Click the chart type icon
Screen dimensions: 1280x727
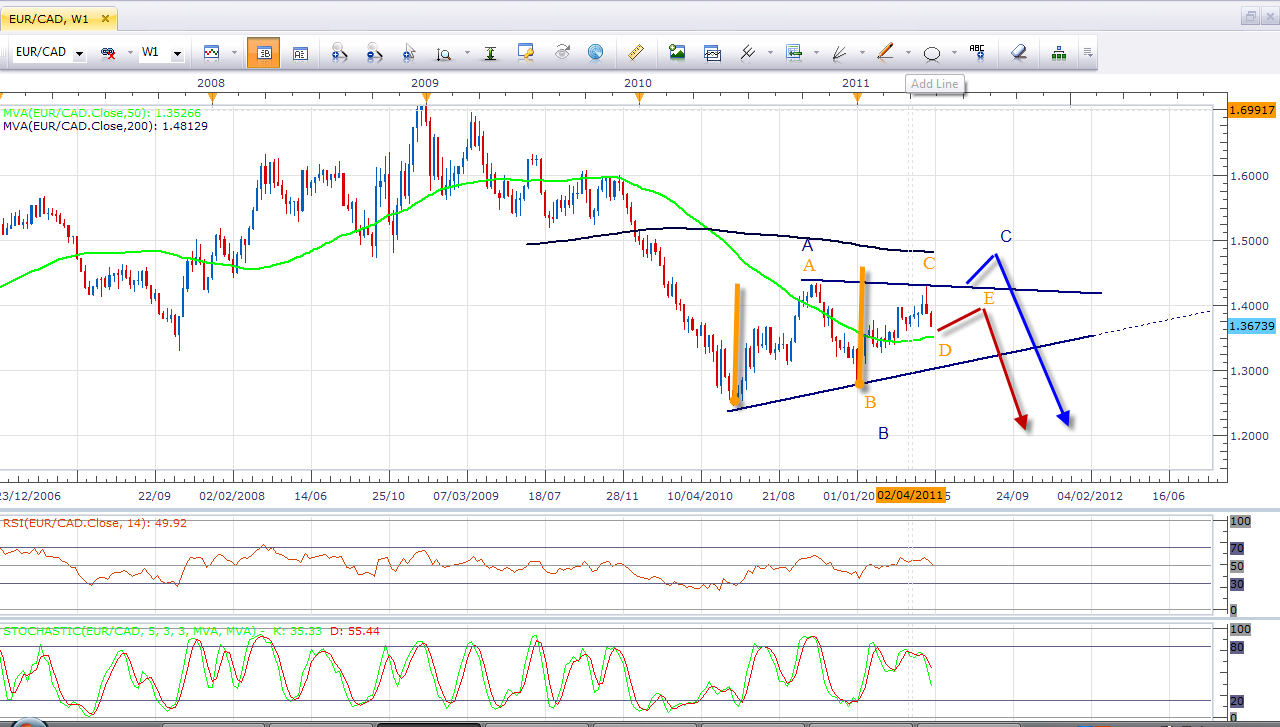click(x=211, y=53)
